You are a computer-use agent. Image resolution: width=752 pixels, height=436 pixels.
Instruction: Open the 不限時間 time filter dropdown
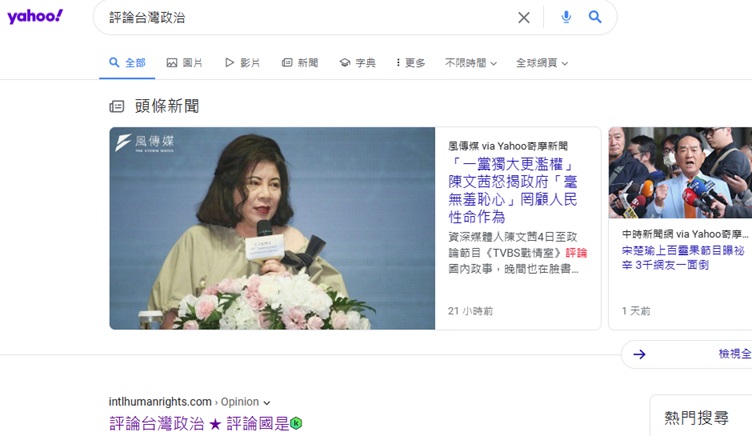470,63
